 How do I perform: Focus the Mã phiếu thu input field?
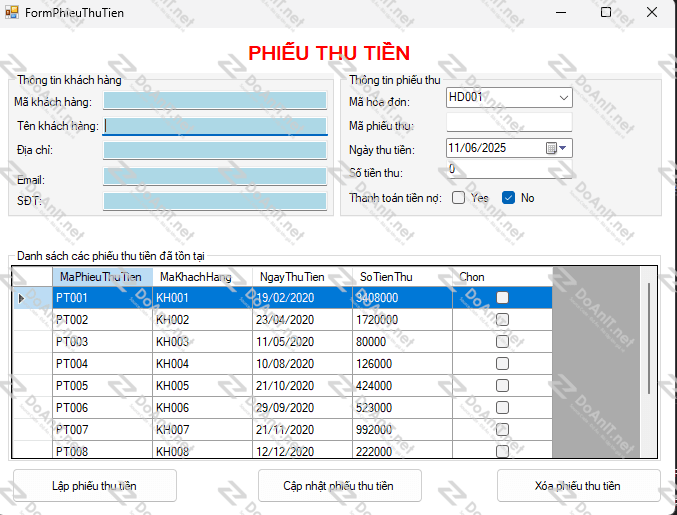pos(509,123)
